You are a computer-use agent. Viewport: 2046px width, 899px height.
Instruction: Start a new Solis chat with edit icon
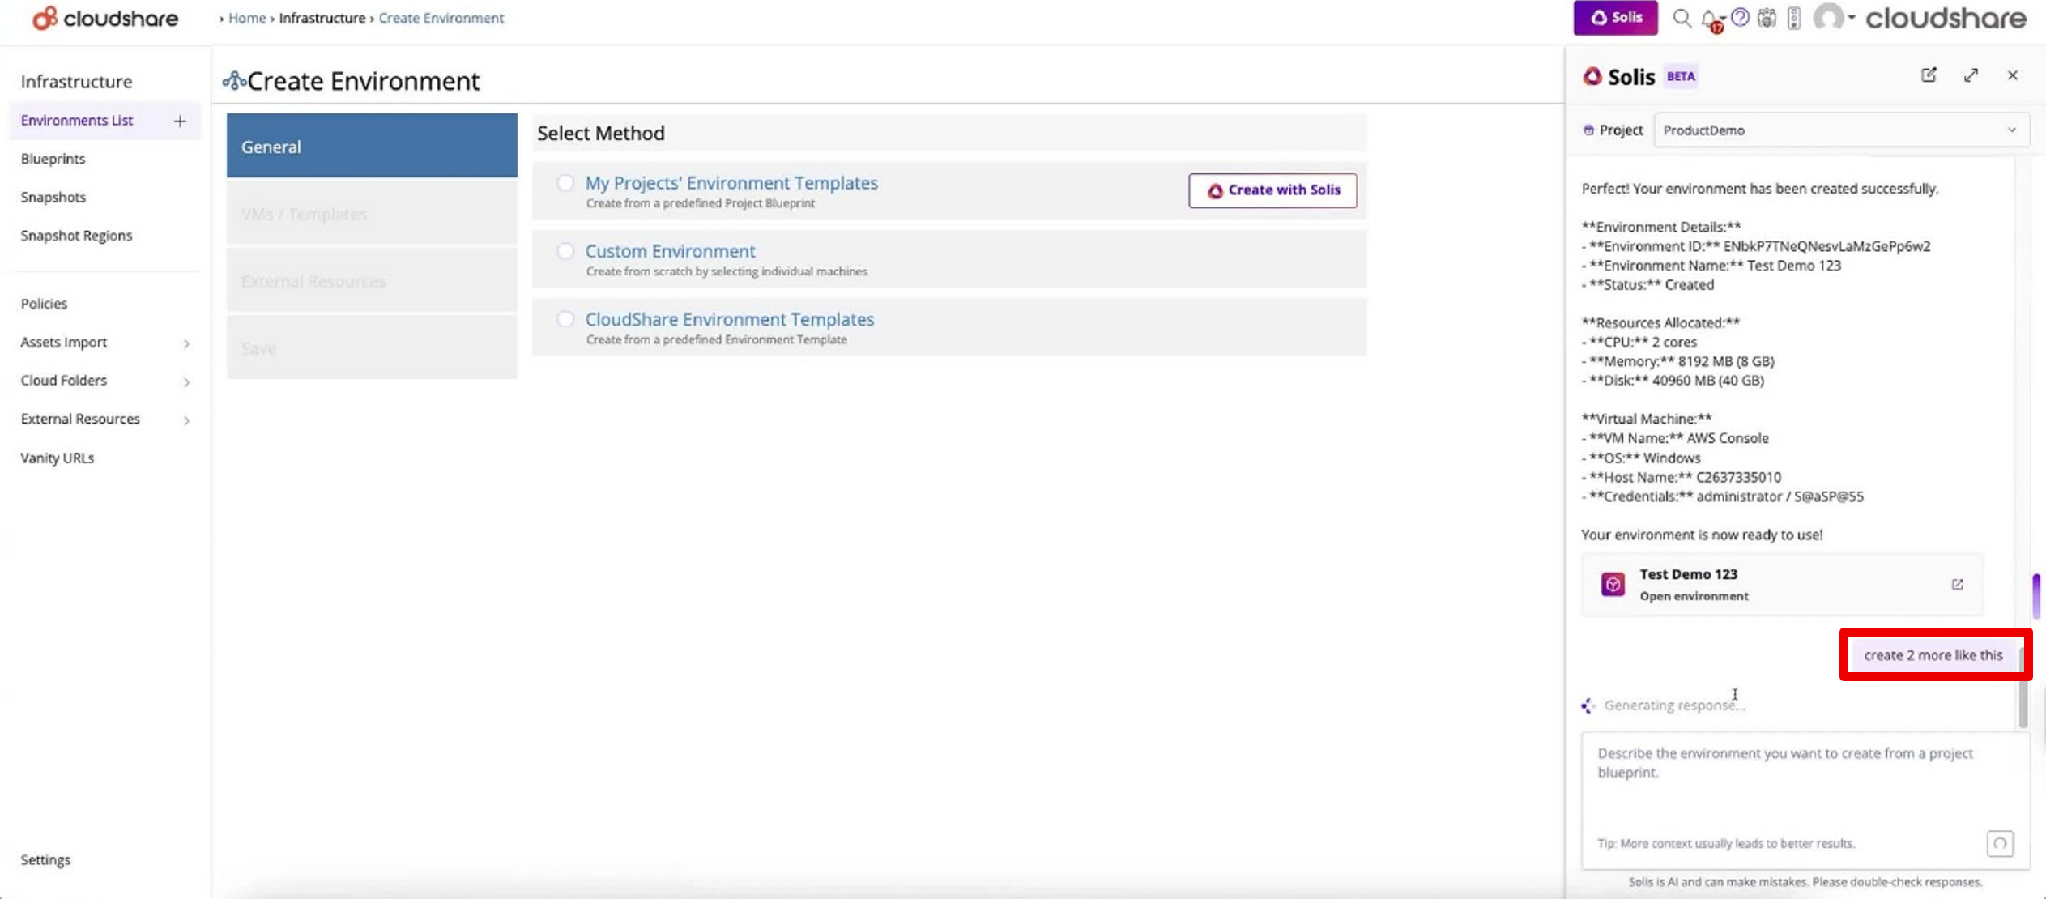(1929, 75)
